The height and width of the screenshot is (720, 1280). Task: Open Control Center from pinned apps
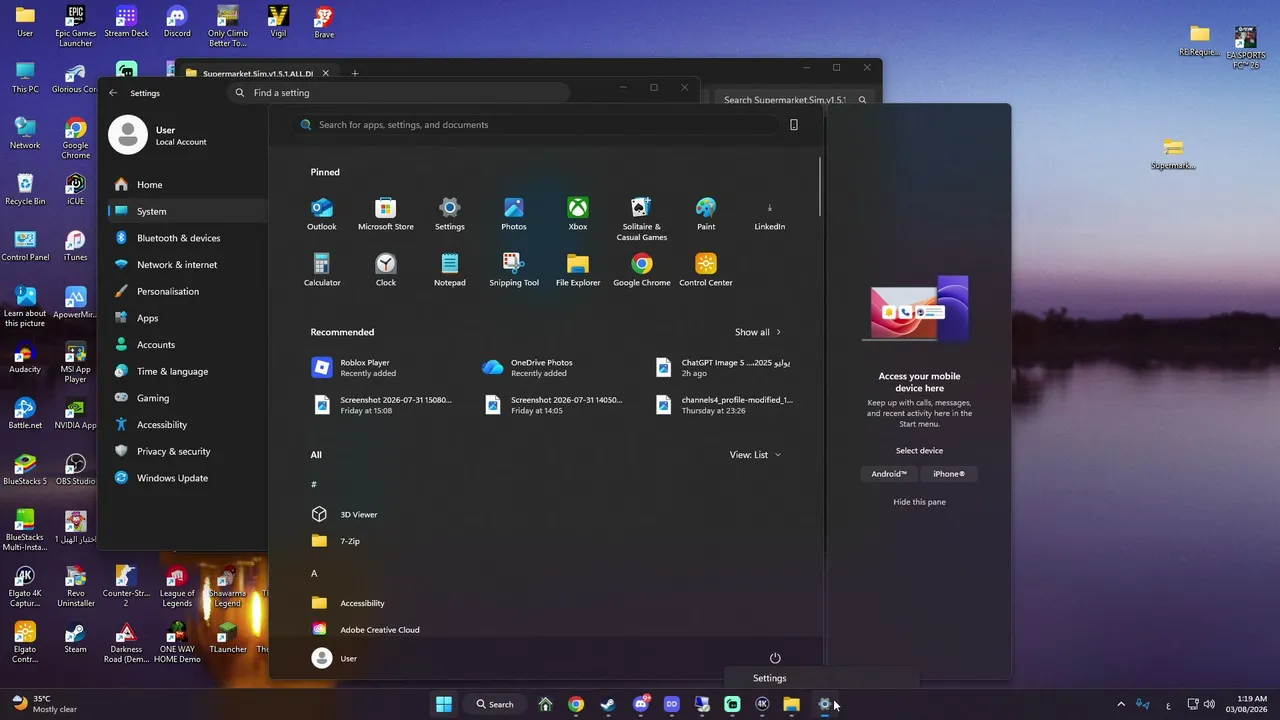706,270
